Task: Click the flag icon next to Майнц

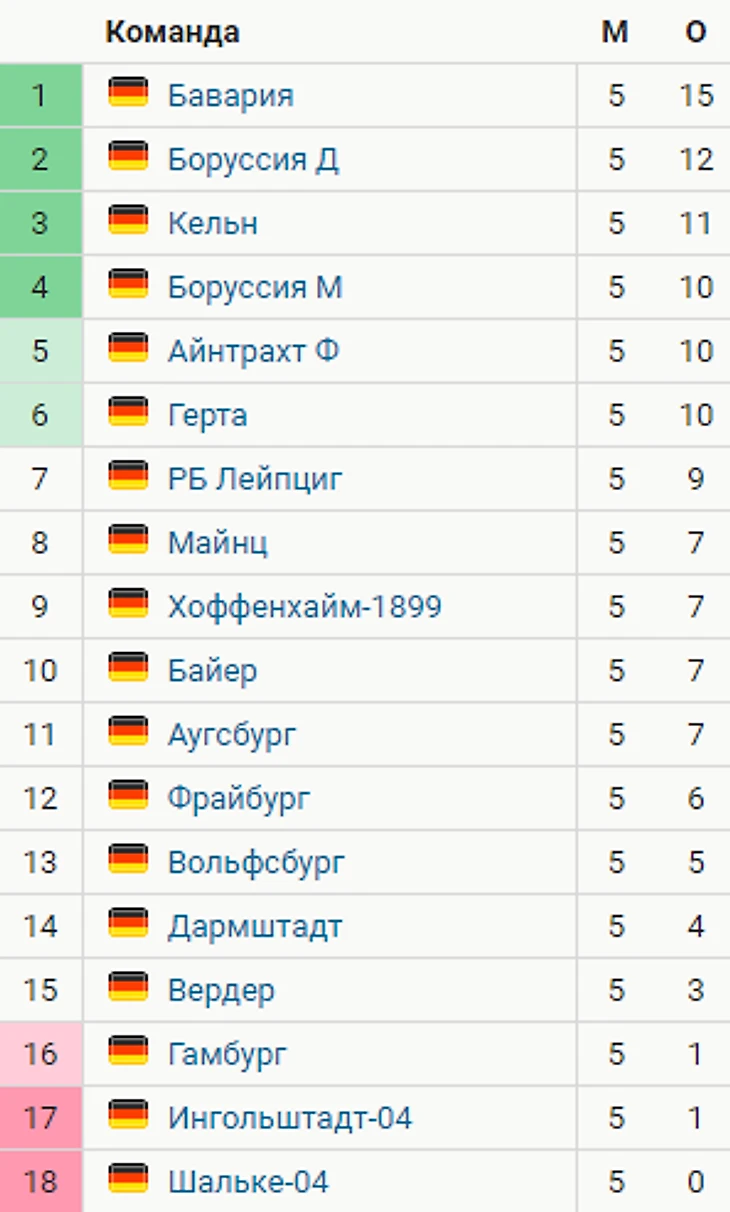Action: coord(128,541)
